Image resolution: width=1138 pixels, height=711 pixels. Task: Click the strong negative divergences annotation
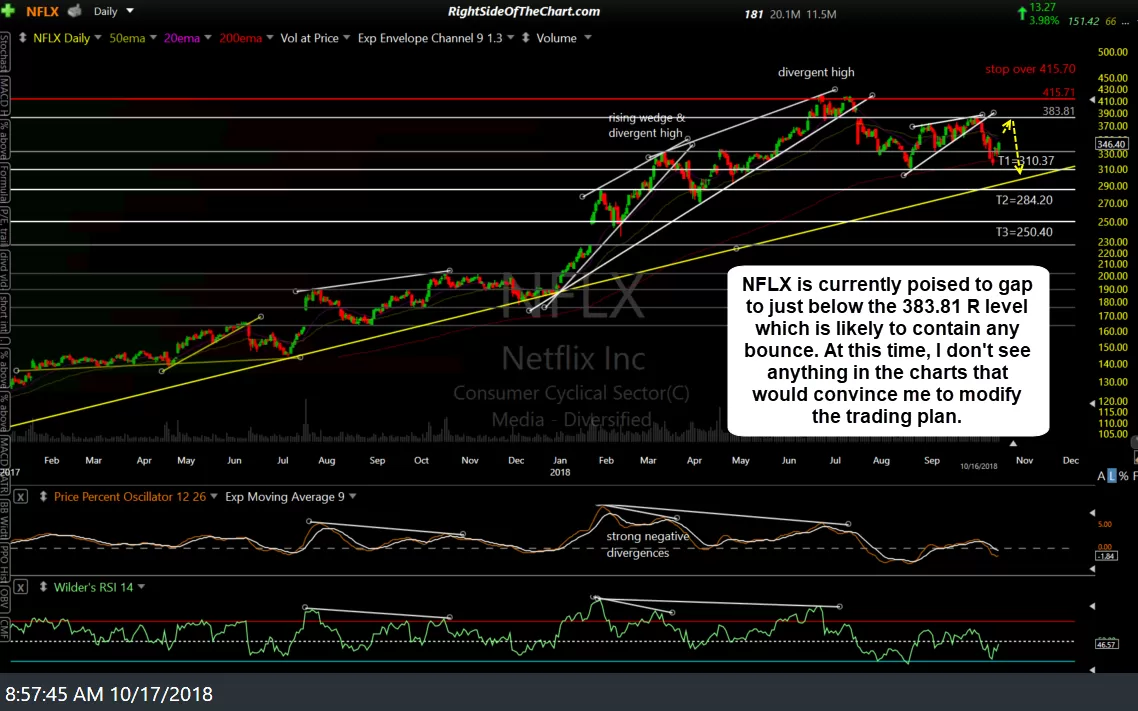(x=647, y=544)
